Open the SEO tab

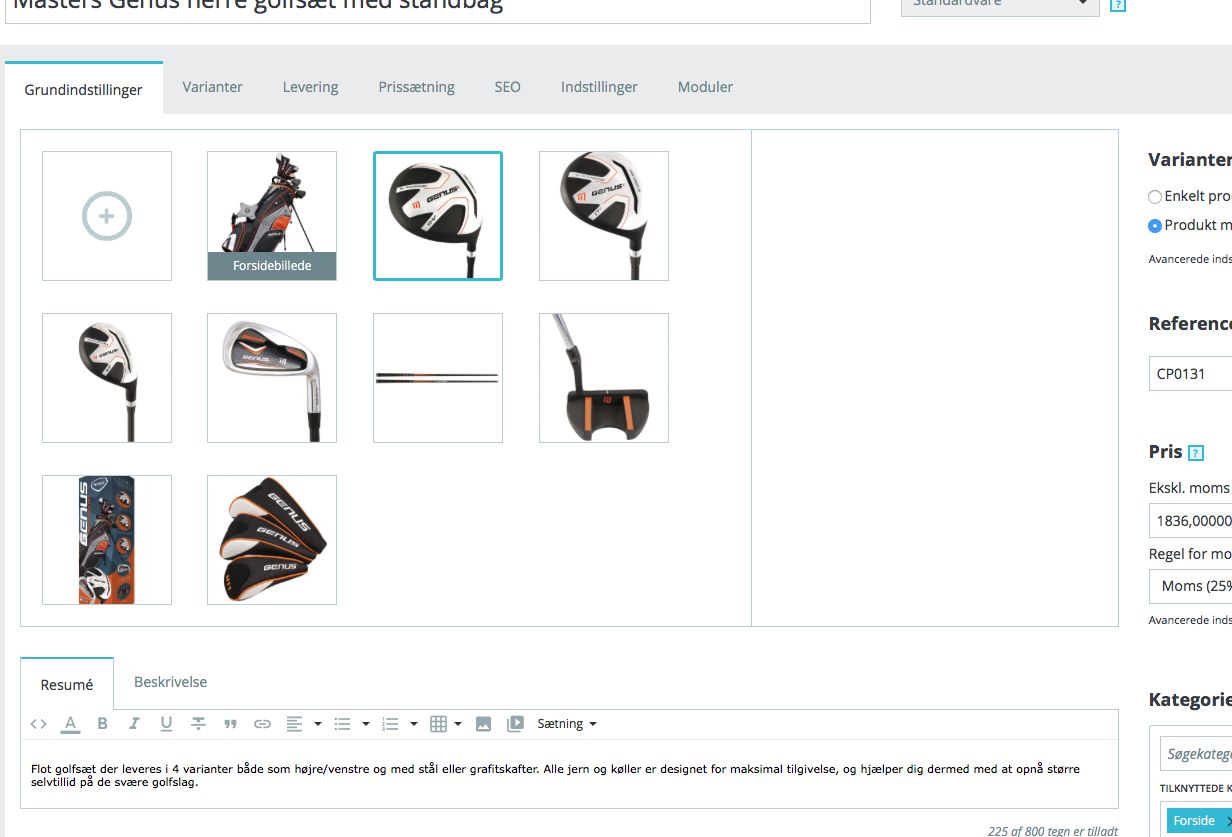pyautogui.click(x=507, y=87)
